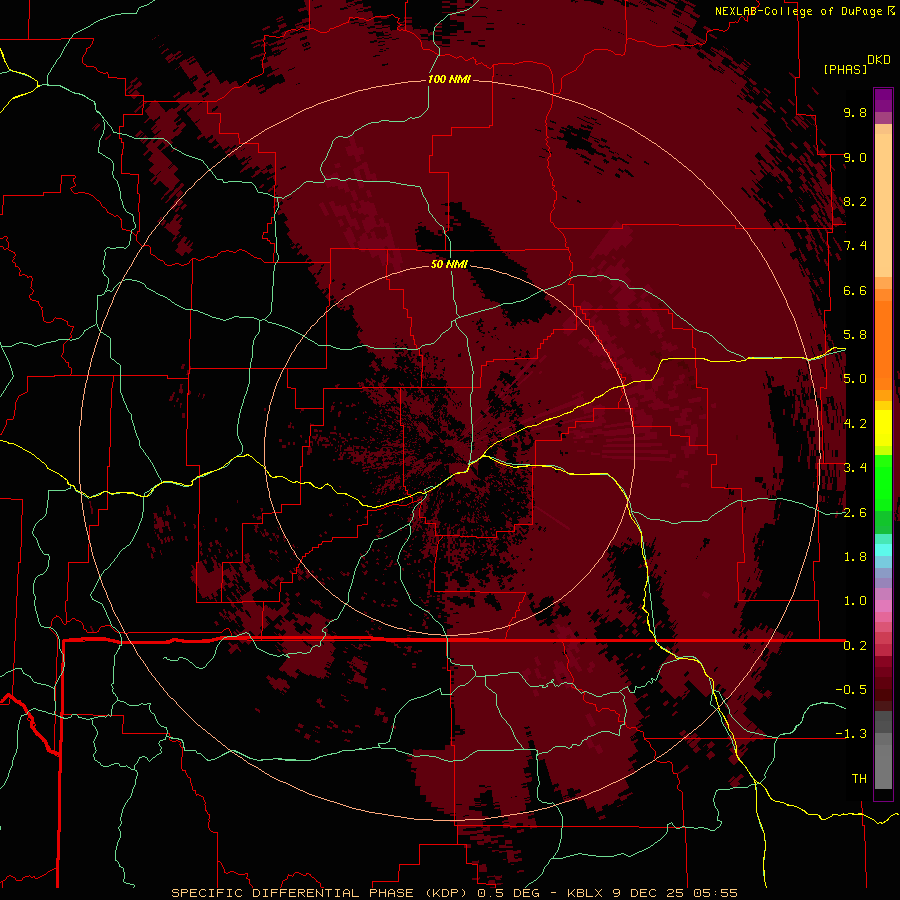This screenshot has height=900, width=900.
Task: Click the 2.6 color scale value
Action: click(855, 513)
